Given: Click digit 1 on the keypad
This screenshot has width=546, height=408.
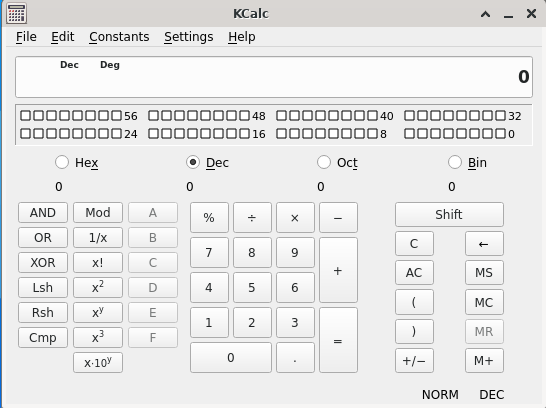Looking at the screenshot, I should click(209, 323).
